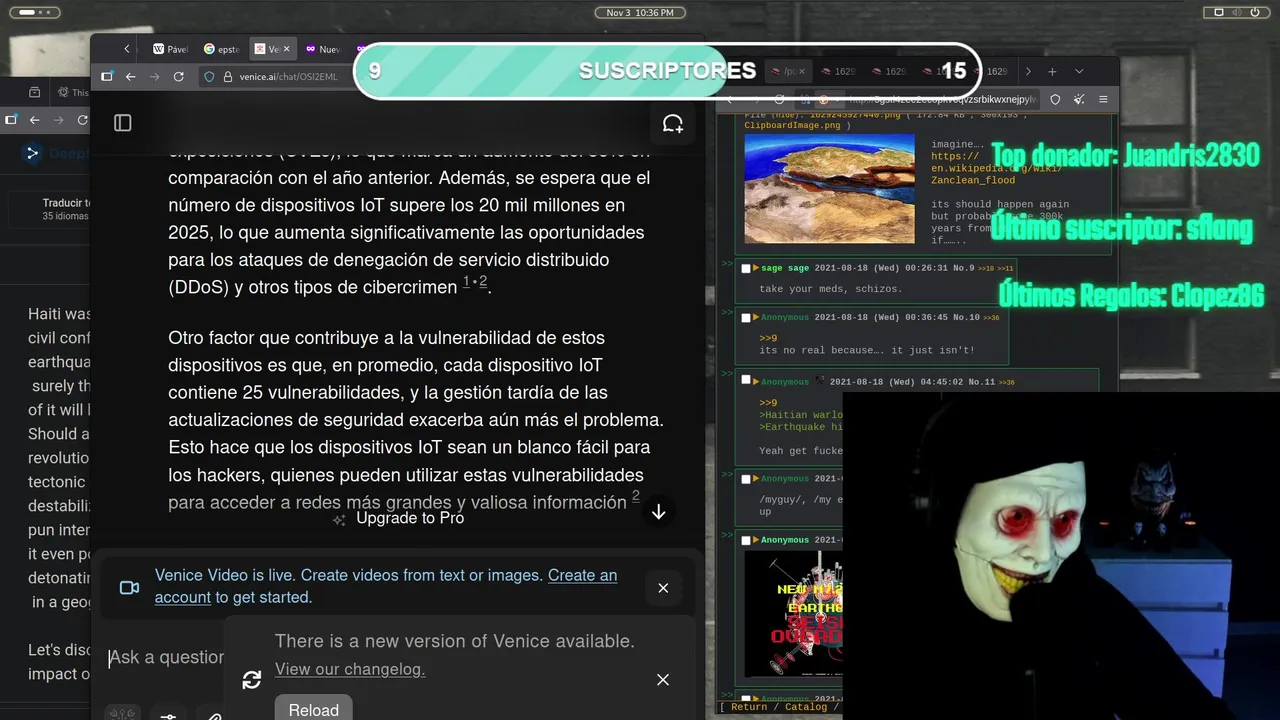The width and height of the screenshot is (1280, 720).
Task: Follow the Create an account link
Action: (x=386, y=586)
